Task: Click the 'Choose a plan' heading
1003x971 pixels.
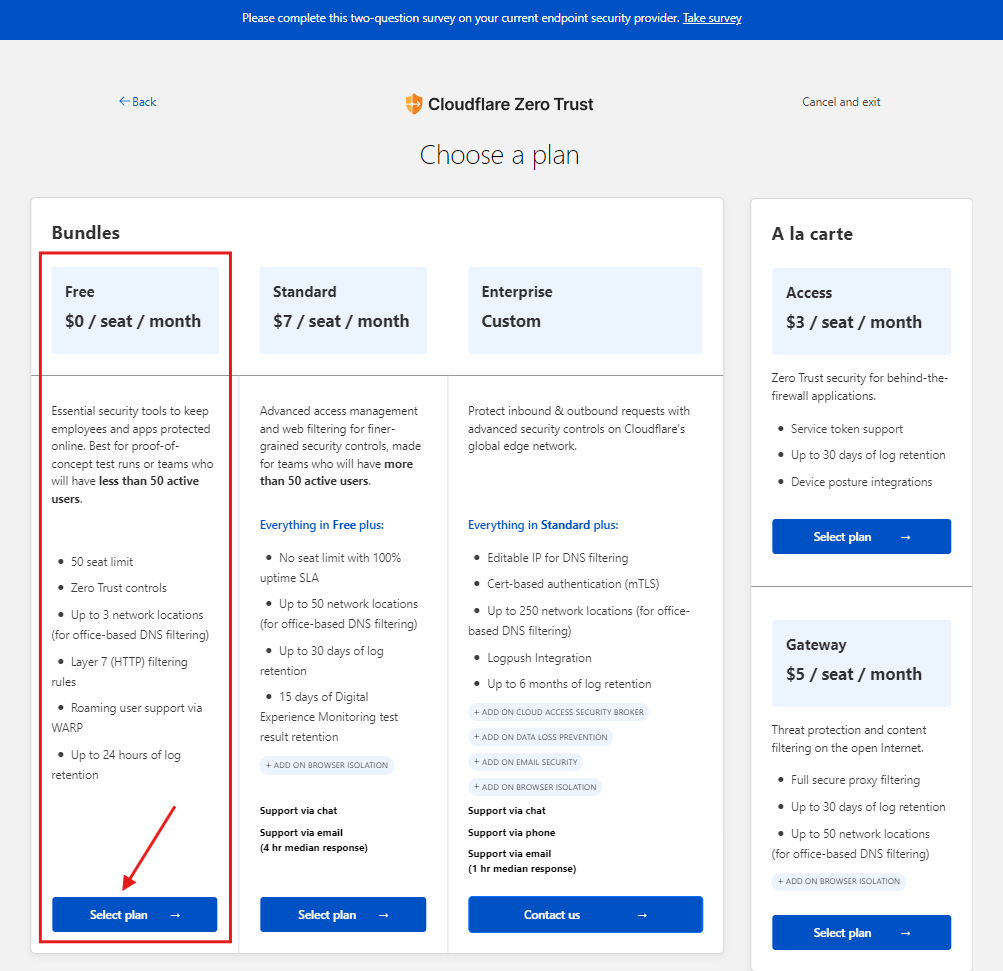Action: (500, 155)
